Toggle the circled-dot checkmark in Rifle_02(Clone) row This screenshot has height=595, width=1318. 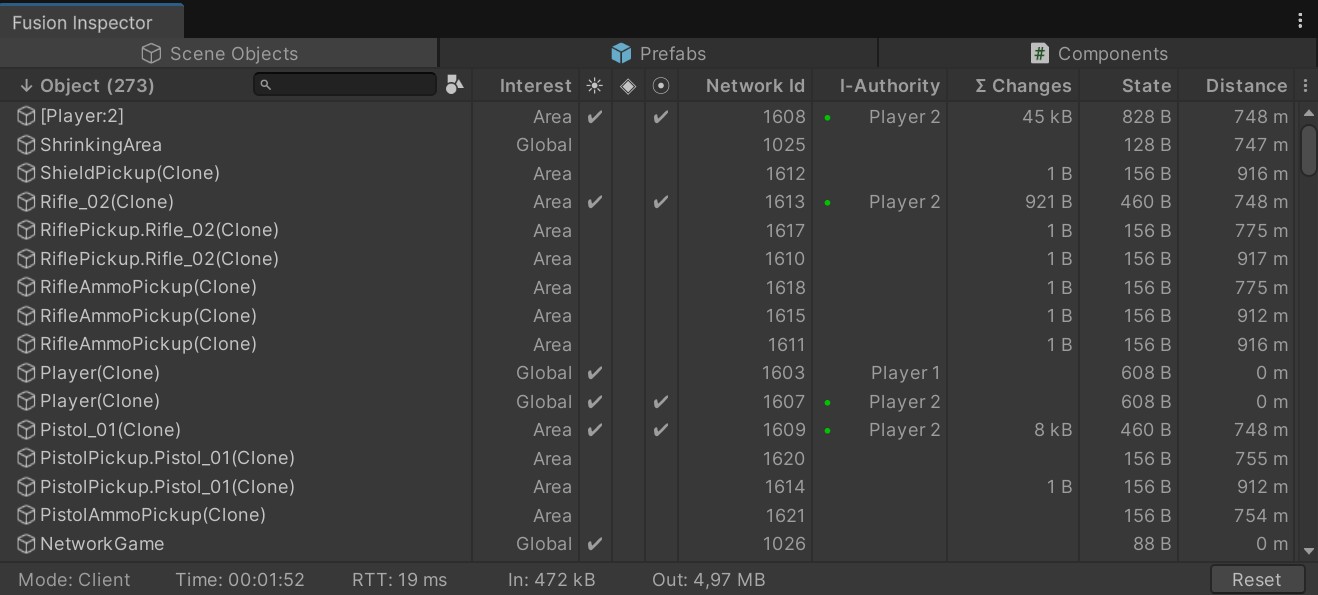661,202
